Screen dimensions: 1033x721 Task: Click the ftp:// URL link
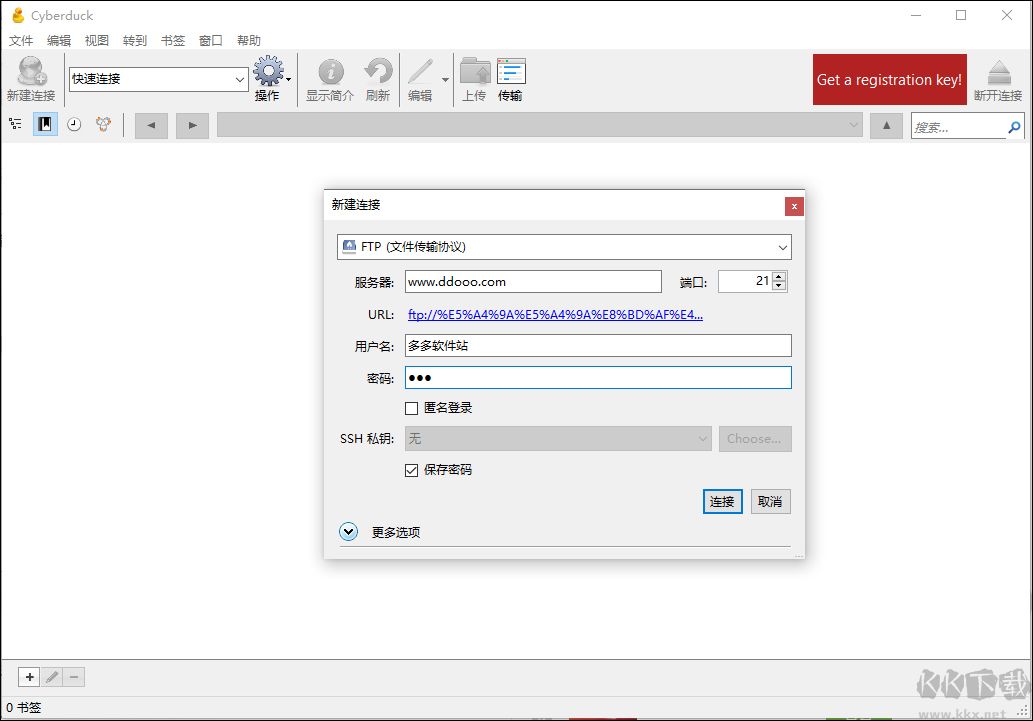click(555, 314)
